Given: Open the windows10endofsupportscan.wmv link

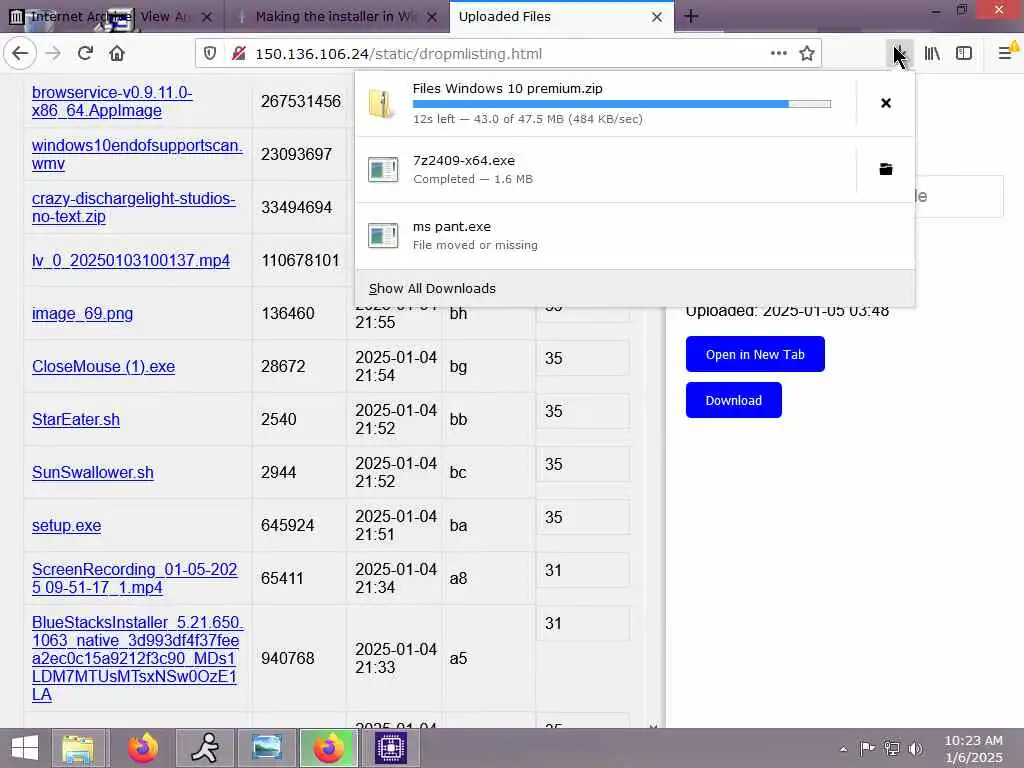Looking at the screenshot, I should click(x=136, y=154).
